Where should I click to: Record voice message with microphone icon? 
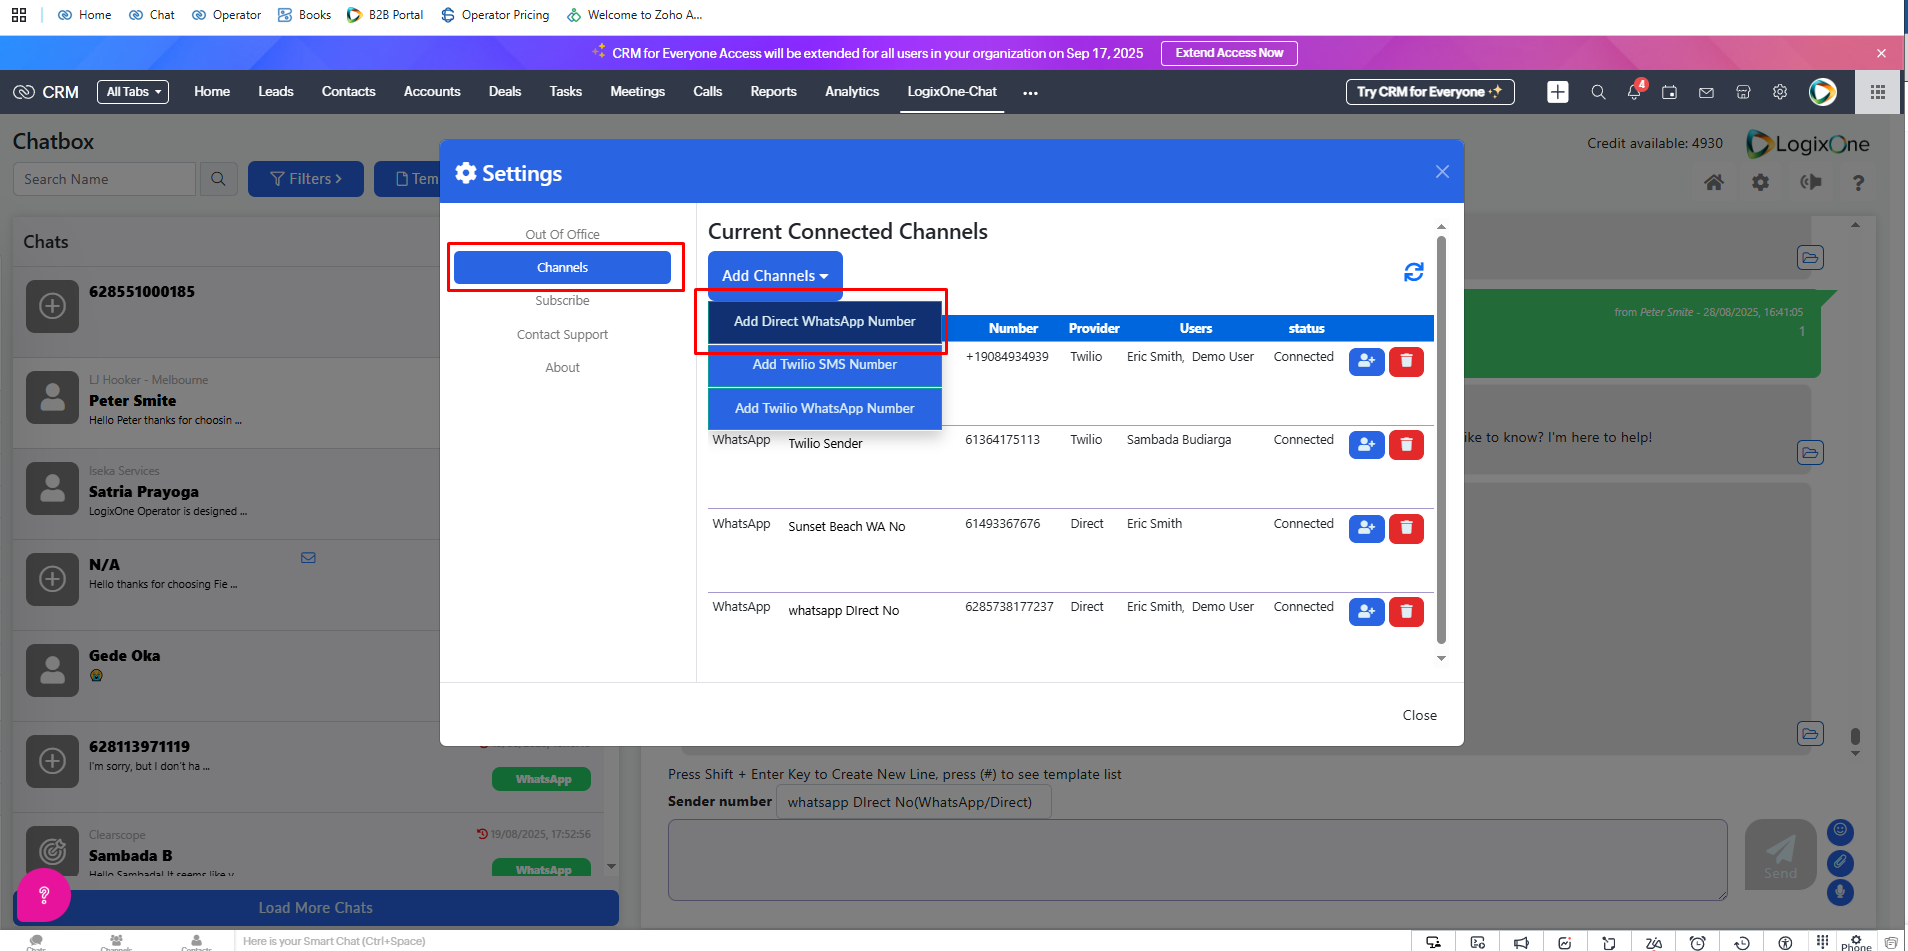click(1840, 892)
